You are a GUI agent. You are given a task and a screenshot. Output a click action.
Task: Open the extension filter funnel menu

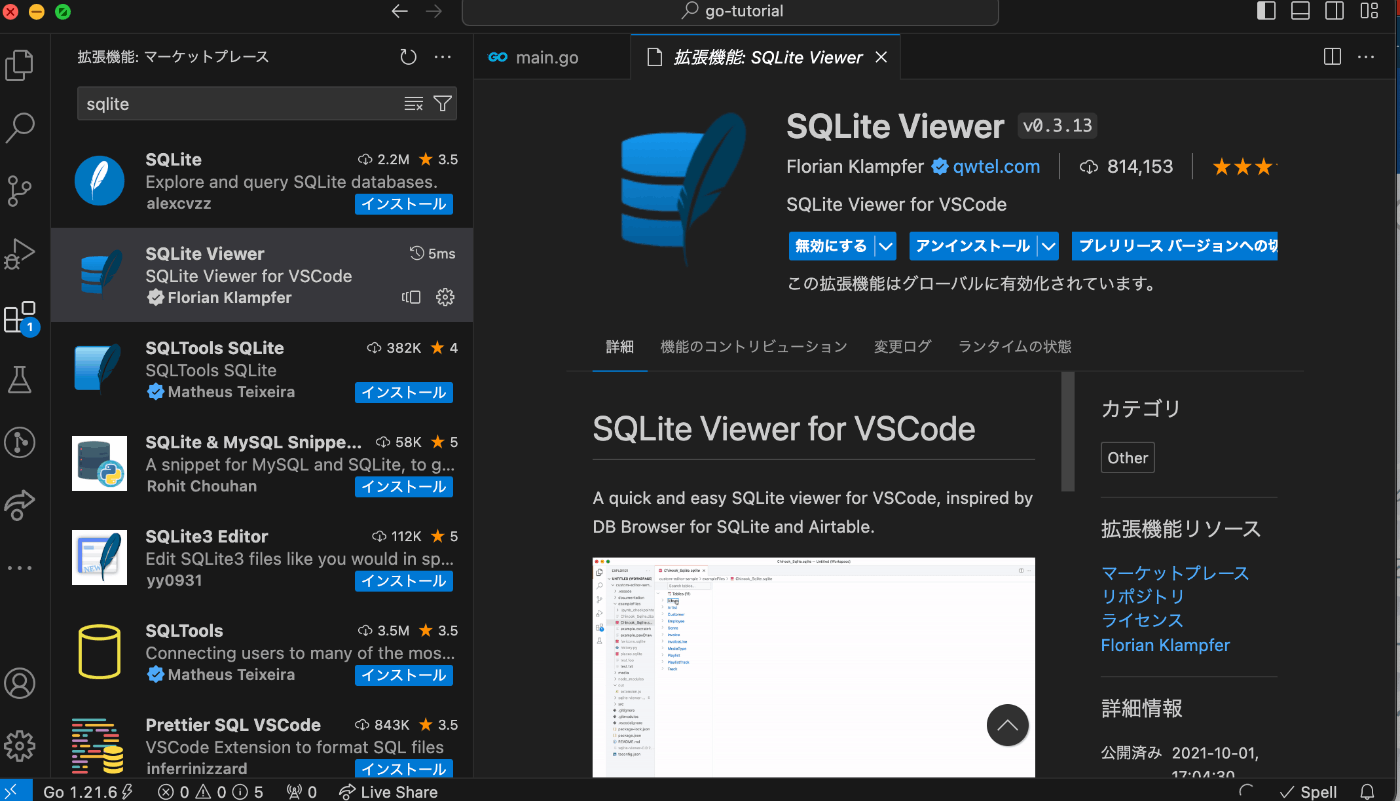point(443,104)
